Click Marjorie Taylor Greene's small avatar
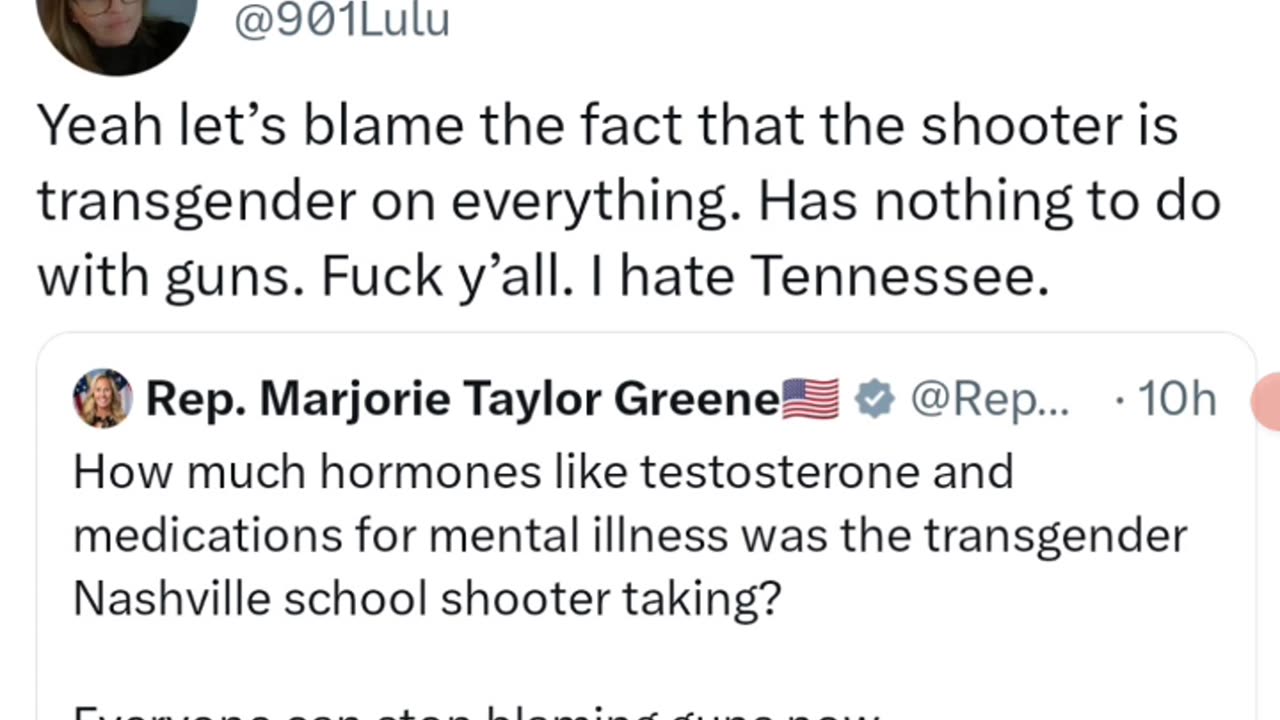The width and height of the screenshot is (1280, 720). (103, 398)
